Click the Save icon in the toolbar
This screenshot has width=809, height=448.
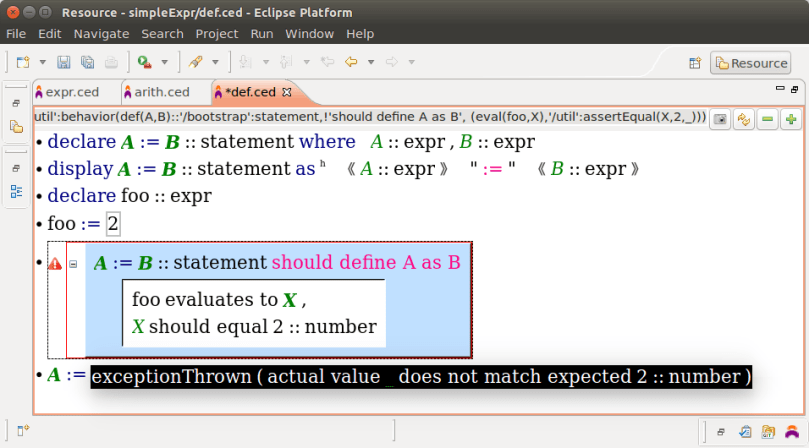64,62
